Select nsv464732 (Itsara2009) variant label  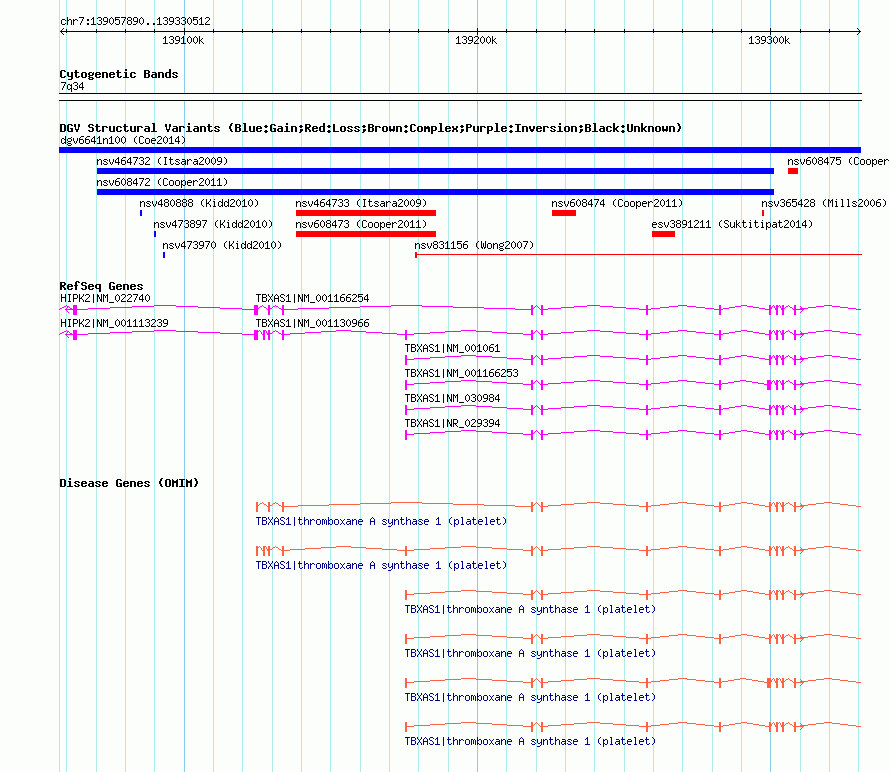tap(162, 161)
